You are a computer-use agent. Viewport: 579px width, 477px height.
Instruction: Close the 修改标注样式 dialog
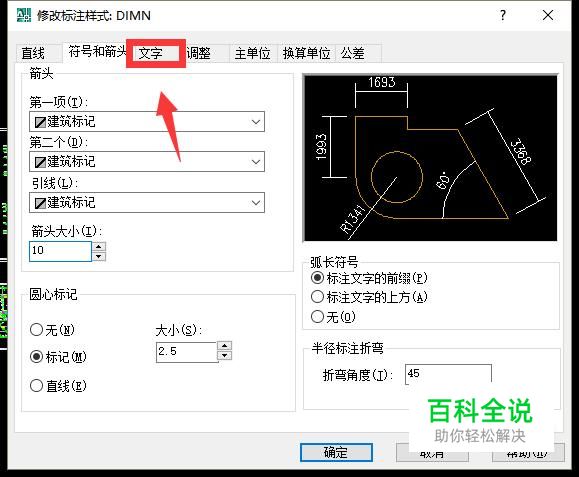tap(548, 15)
